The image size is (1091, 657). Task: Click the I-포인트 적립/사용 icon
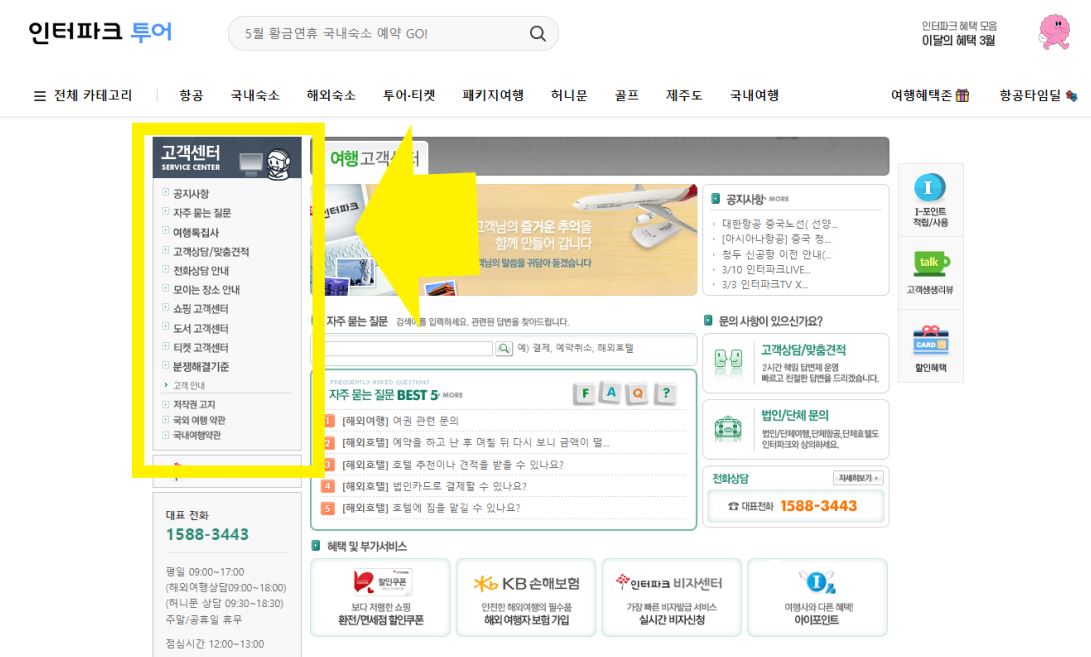pos(930,188)
